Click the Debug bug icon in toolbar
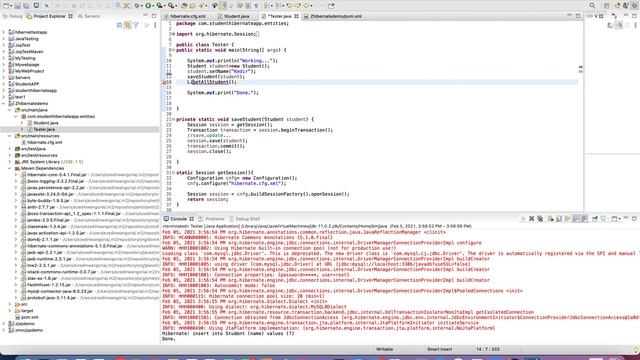 (137, 6)
